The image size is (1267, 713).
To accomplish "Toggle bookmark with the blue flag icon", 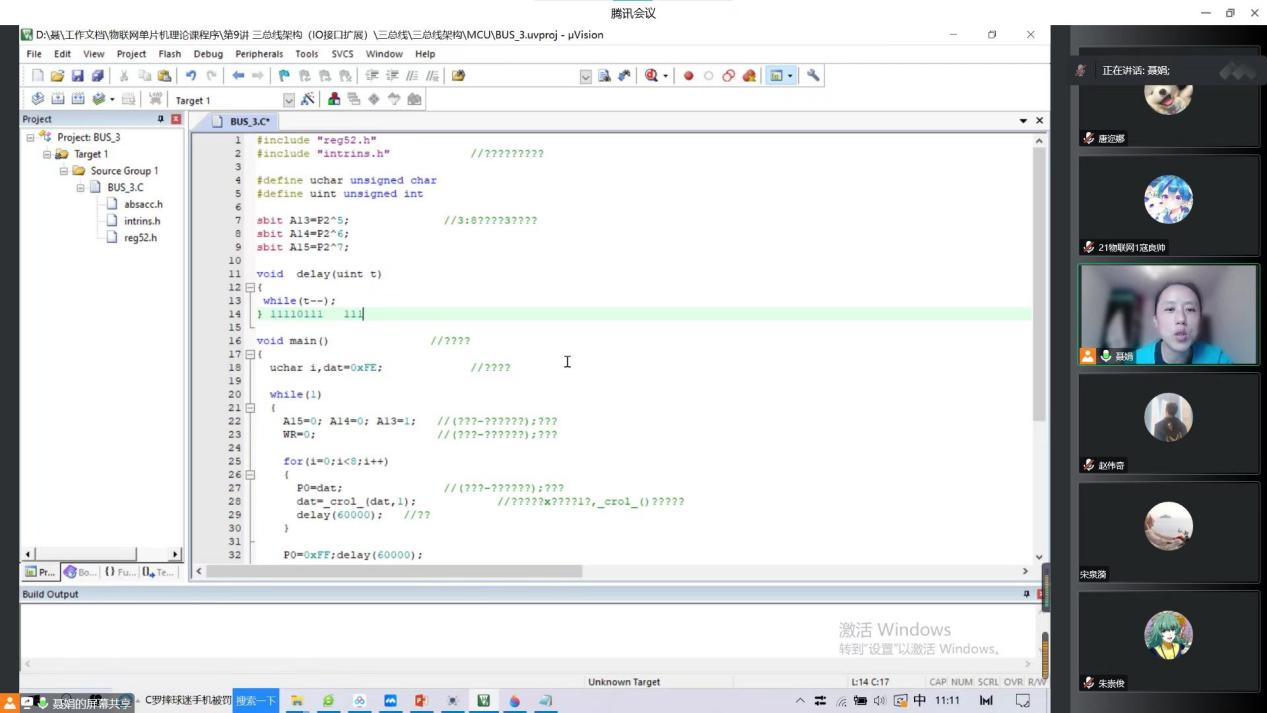I will [285, 76].
